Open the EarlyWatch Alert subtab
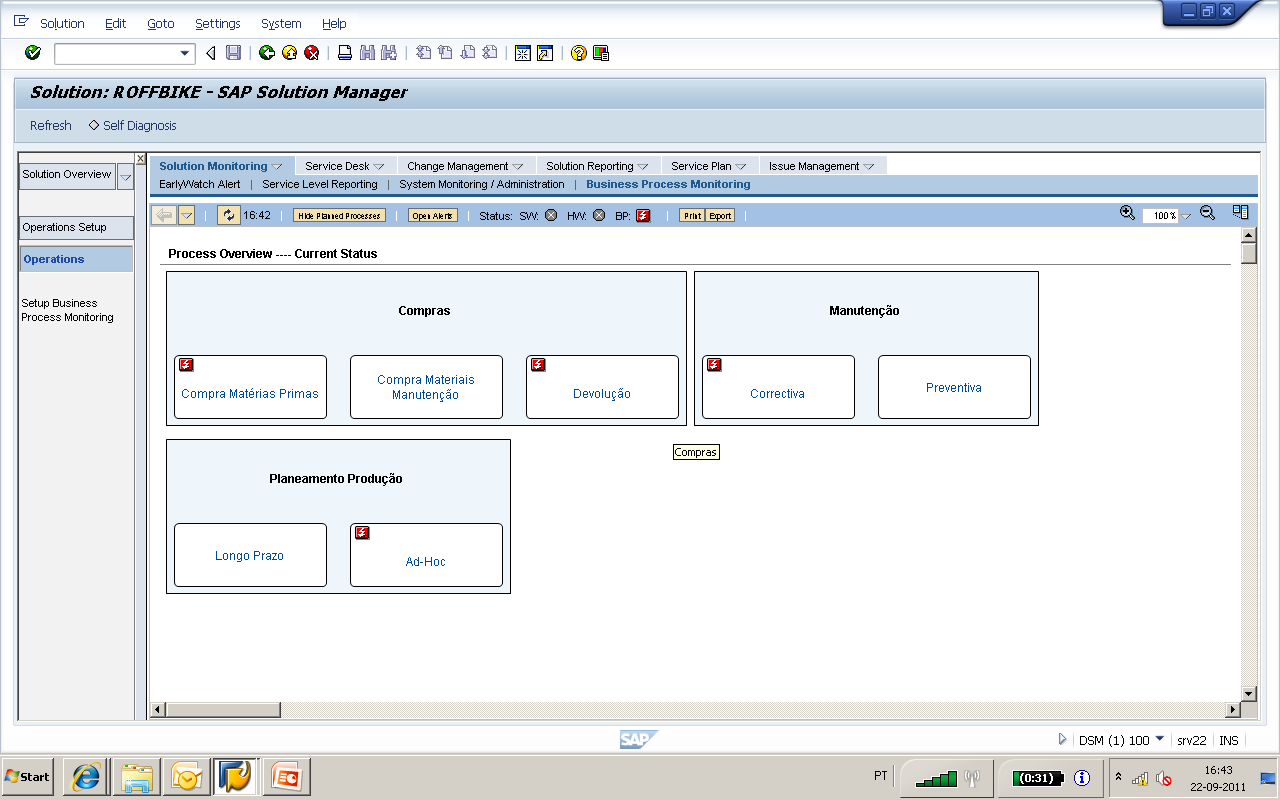The height and width of the screenshot is (800, 1280). 200,184
